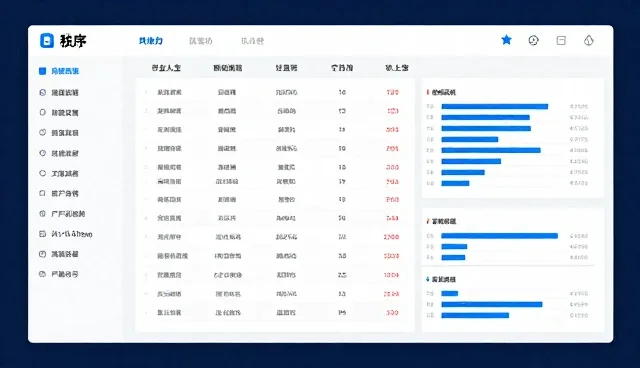Open the smiley face icon in header
The width and height of the screenshot is (640, 368).
(533, 40)
